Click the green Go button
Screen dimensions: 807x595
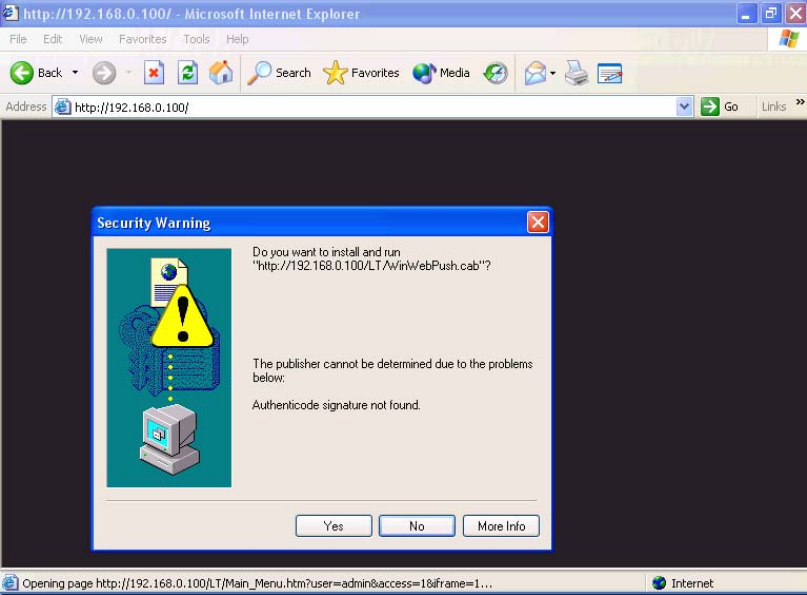click(720, 107)
